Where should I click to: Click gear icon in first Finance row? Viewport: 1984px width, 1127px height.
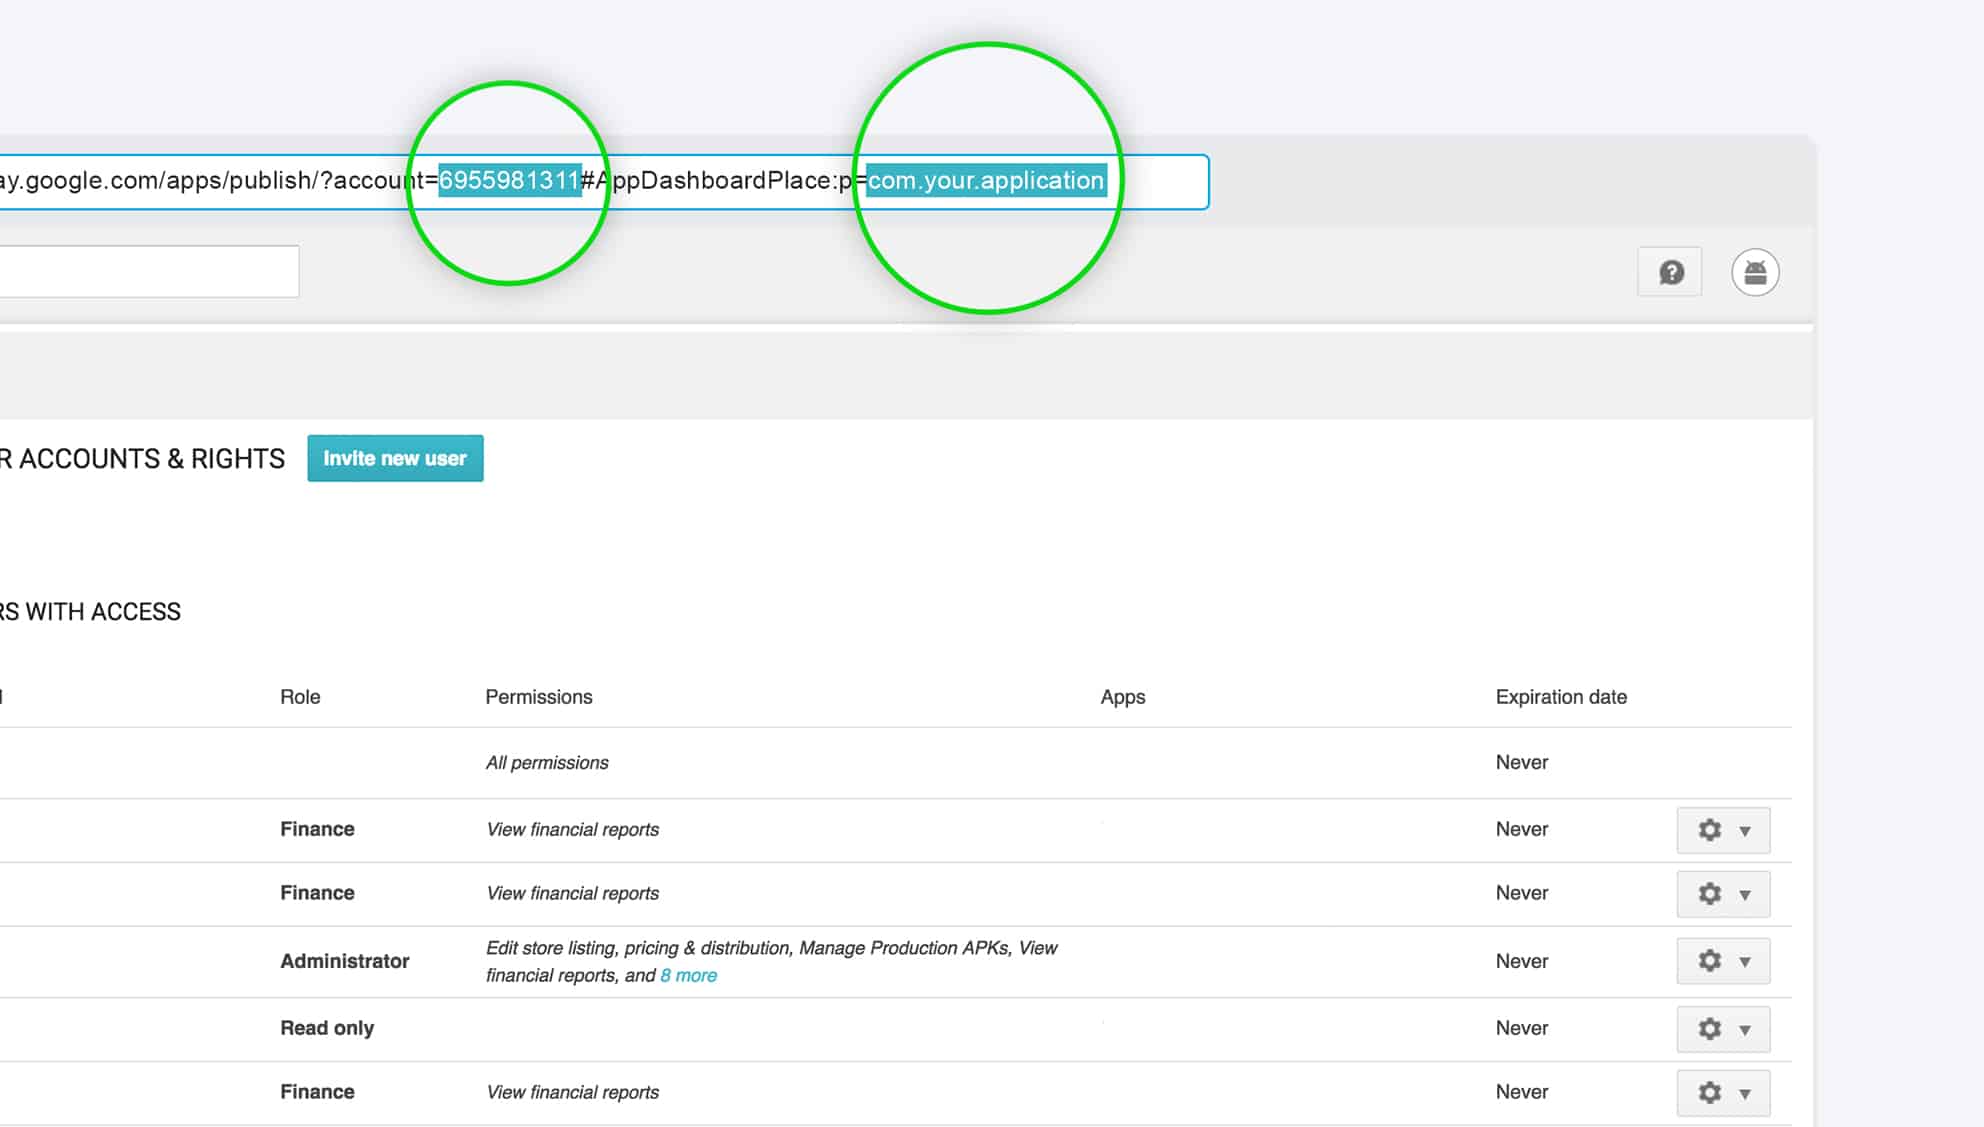(x=1710, y=830)
